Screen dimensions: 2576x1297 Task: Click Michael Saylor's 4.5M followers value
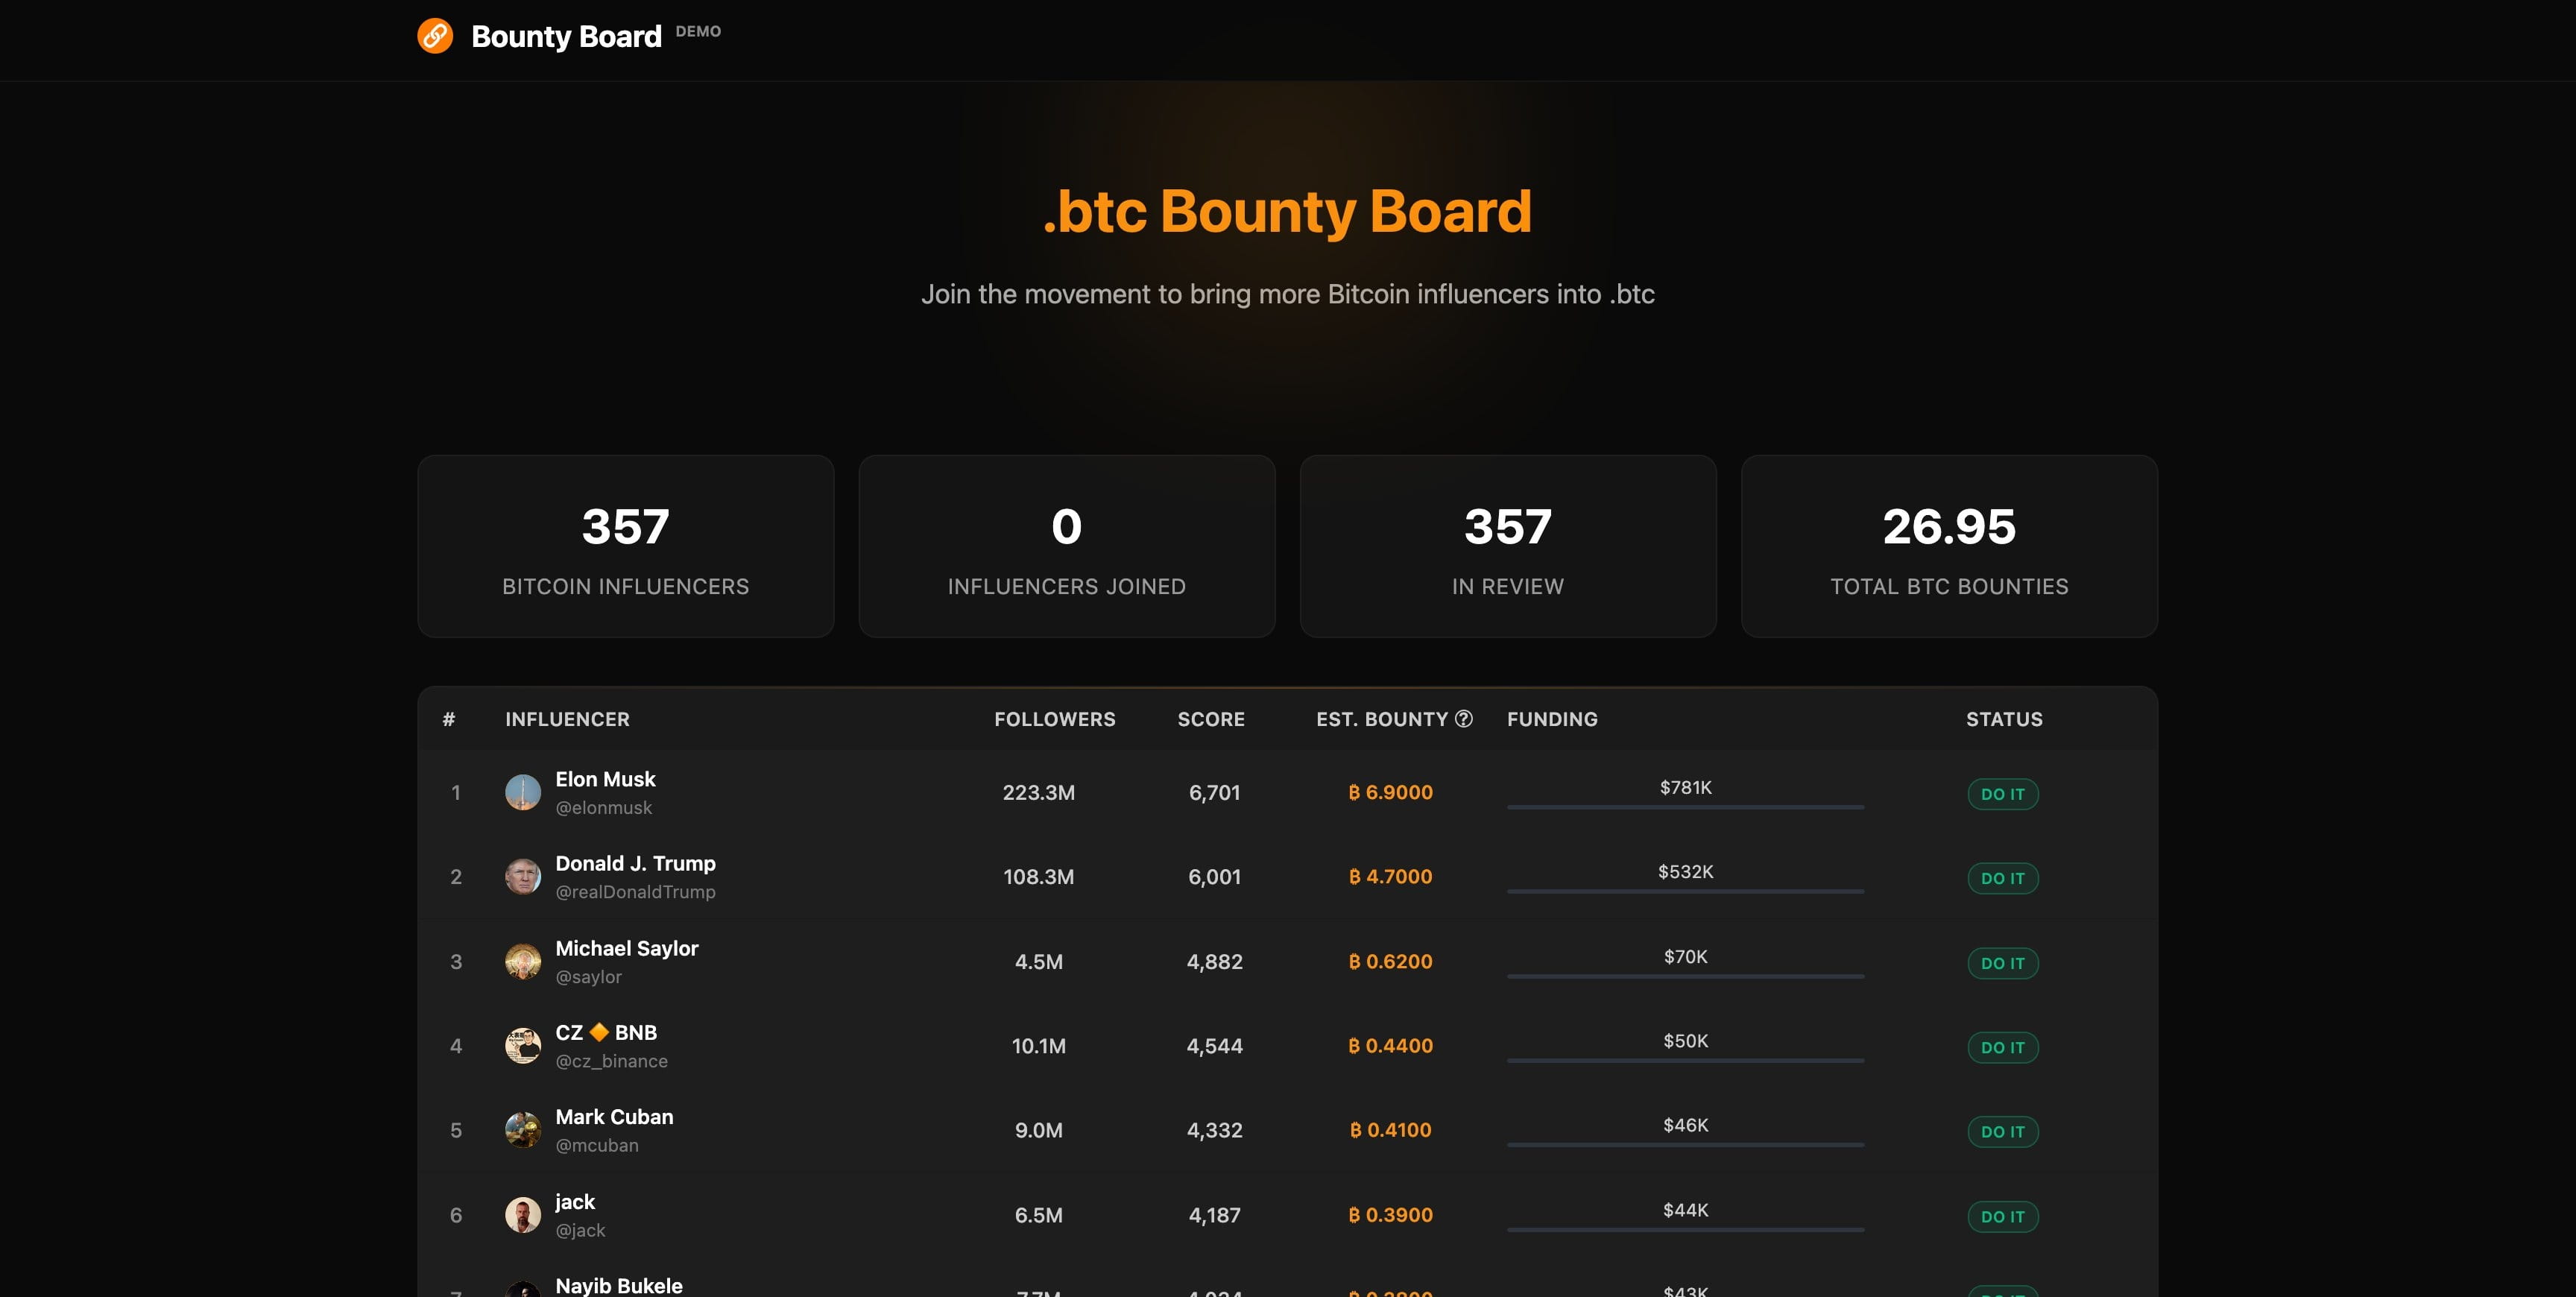pos(1039,962)
